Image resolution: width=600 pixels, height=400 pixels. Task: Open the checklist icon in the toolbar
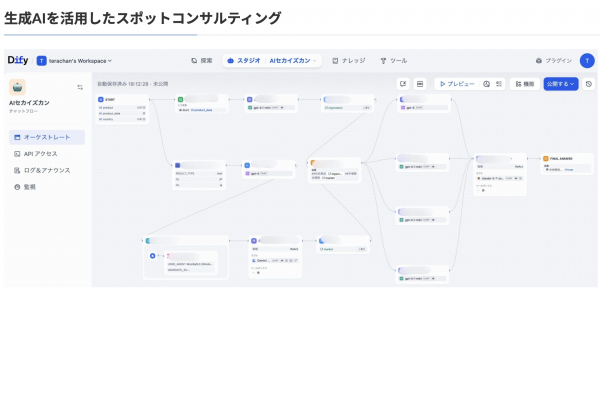click(x=498, y=84)
